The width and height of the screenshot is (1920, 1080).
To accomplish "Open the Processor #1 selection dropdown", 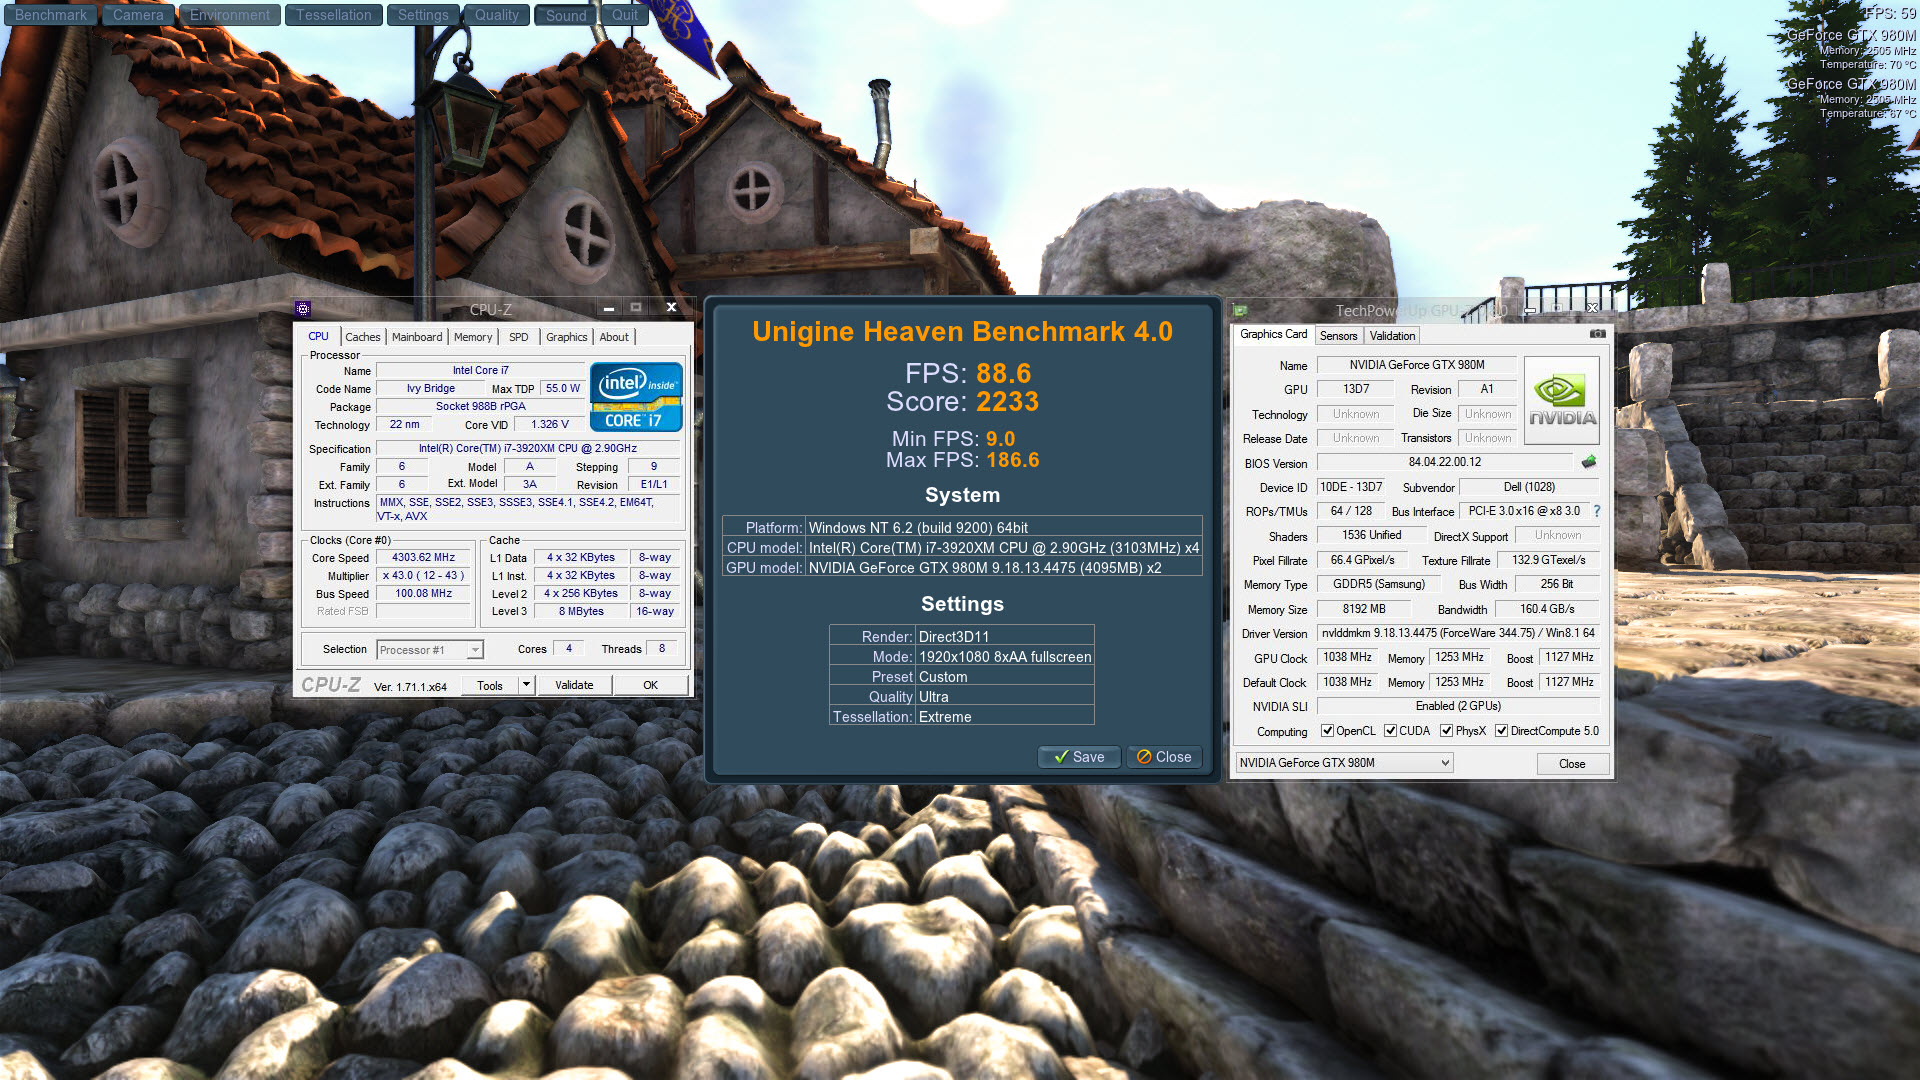I will (x=475, y=650).
